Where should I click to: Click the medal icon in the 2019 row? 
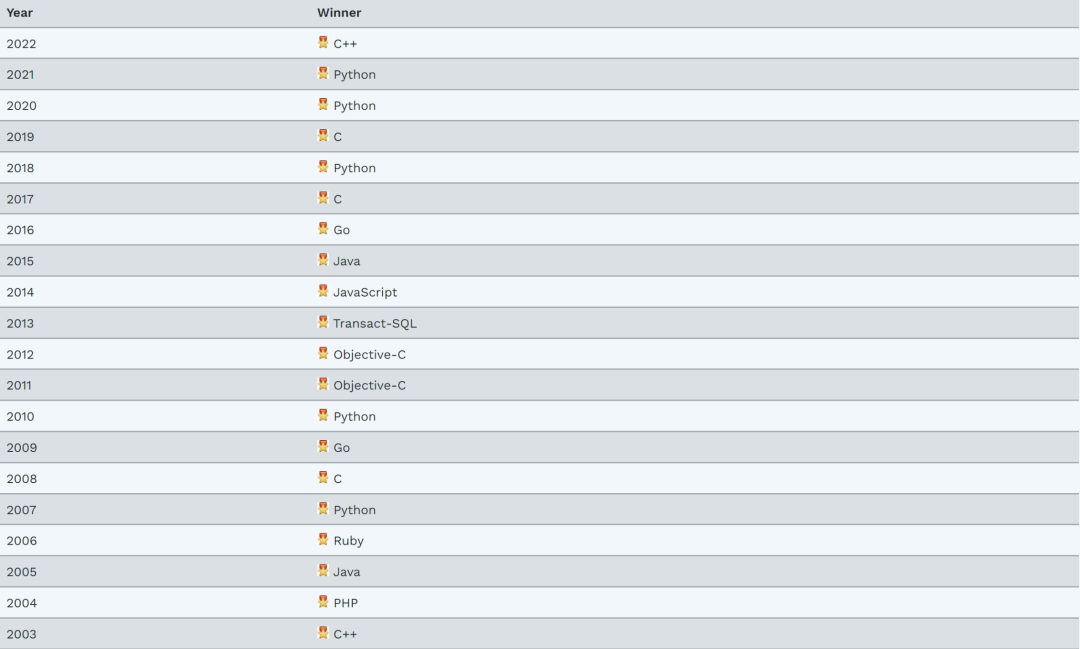pos(322,136)
